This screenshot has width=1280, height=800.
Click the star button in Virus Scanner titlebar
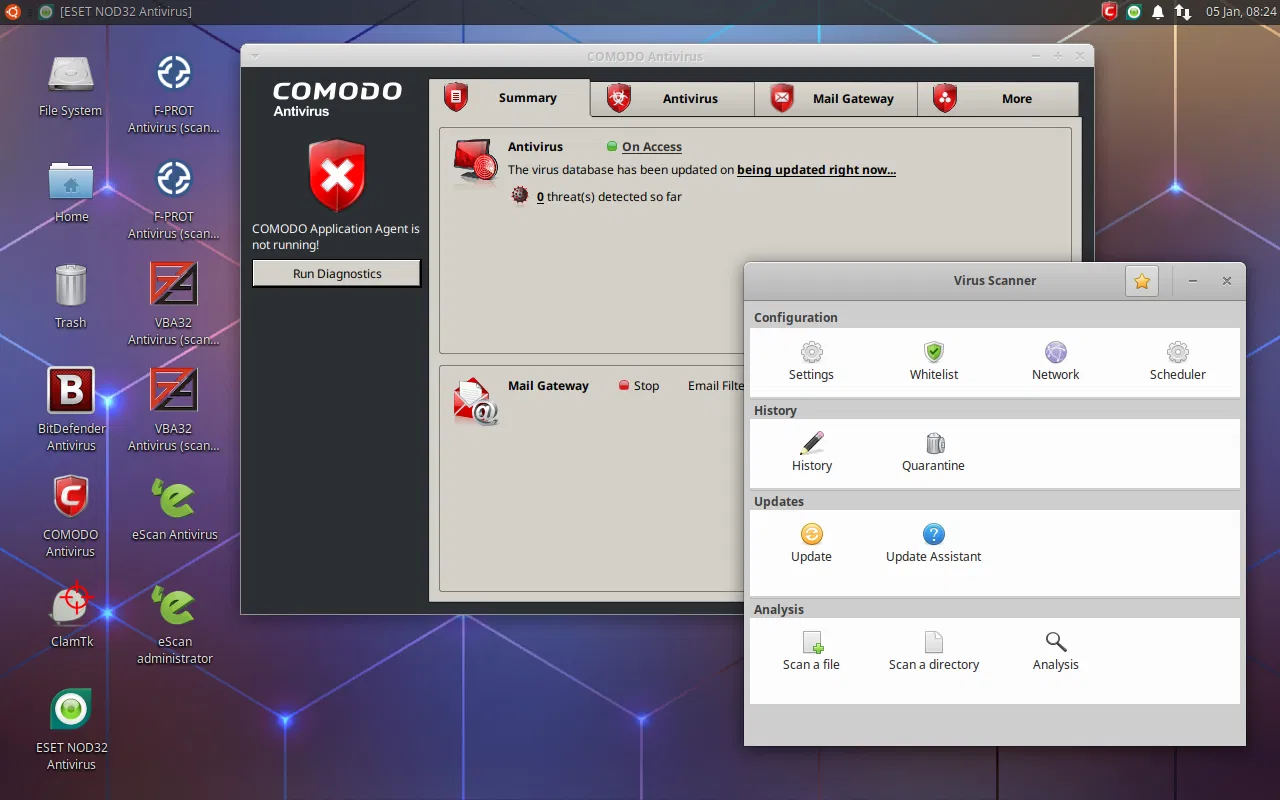[x=1142, y=282]
